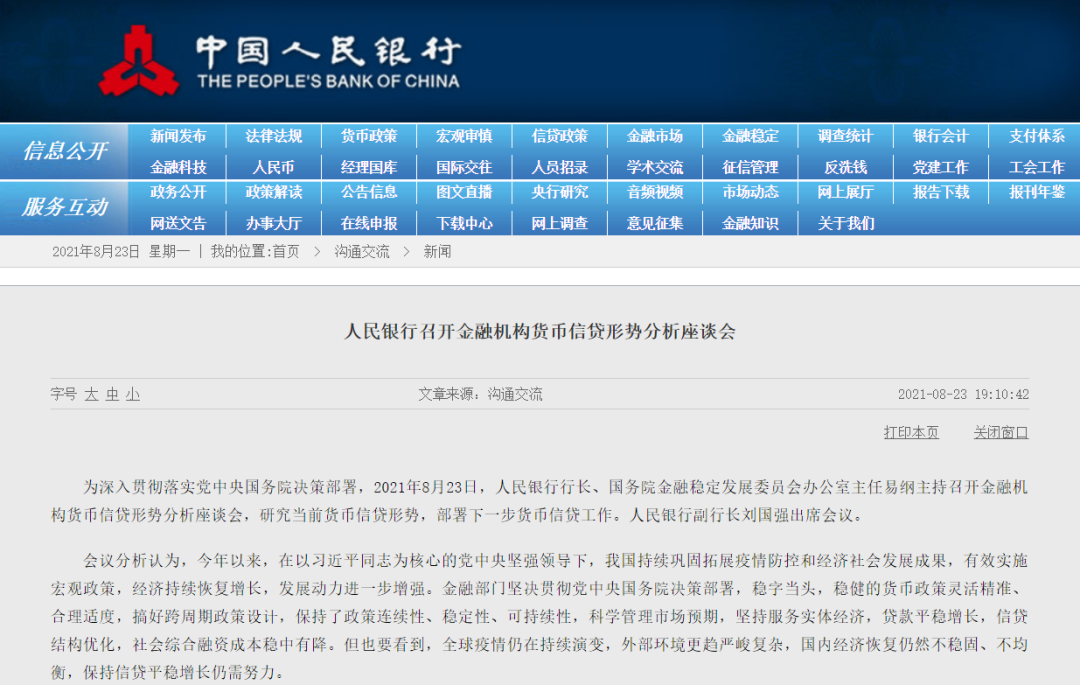Click the 关闭窗口 link
1080x685 pixels.
pos(1000,432)
